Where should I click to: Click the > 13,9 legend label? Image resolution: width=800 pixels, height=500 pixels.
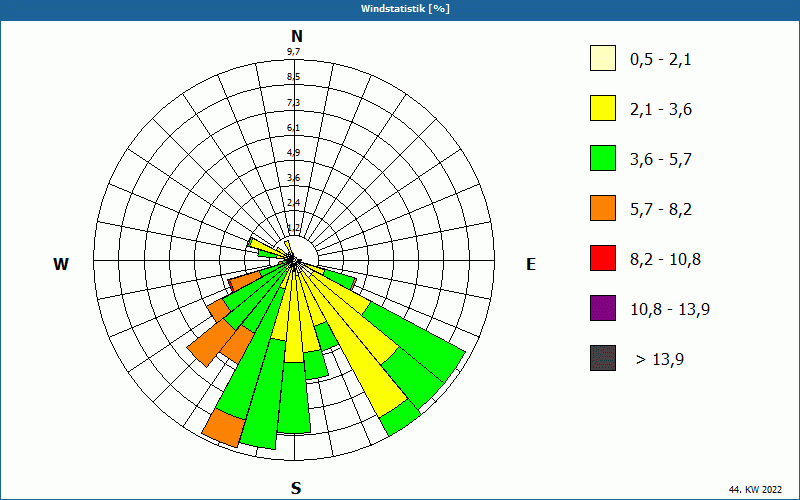point(660,360)
